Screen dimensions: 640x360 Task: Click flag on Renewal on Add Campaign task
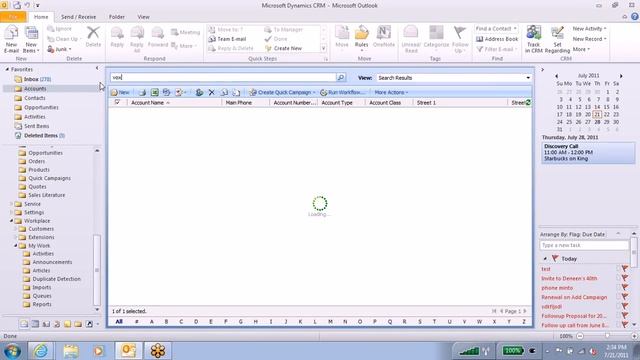[624, 297]
